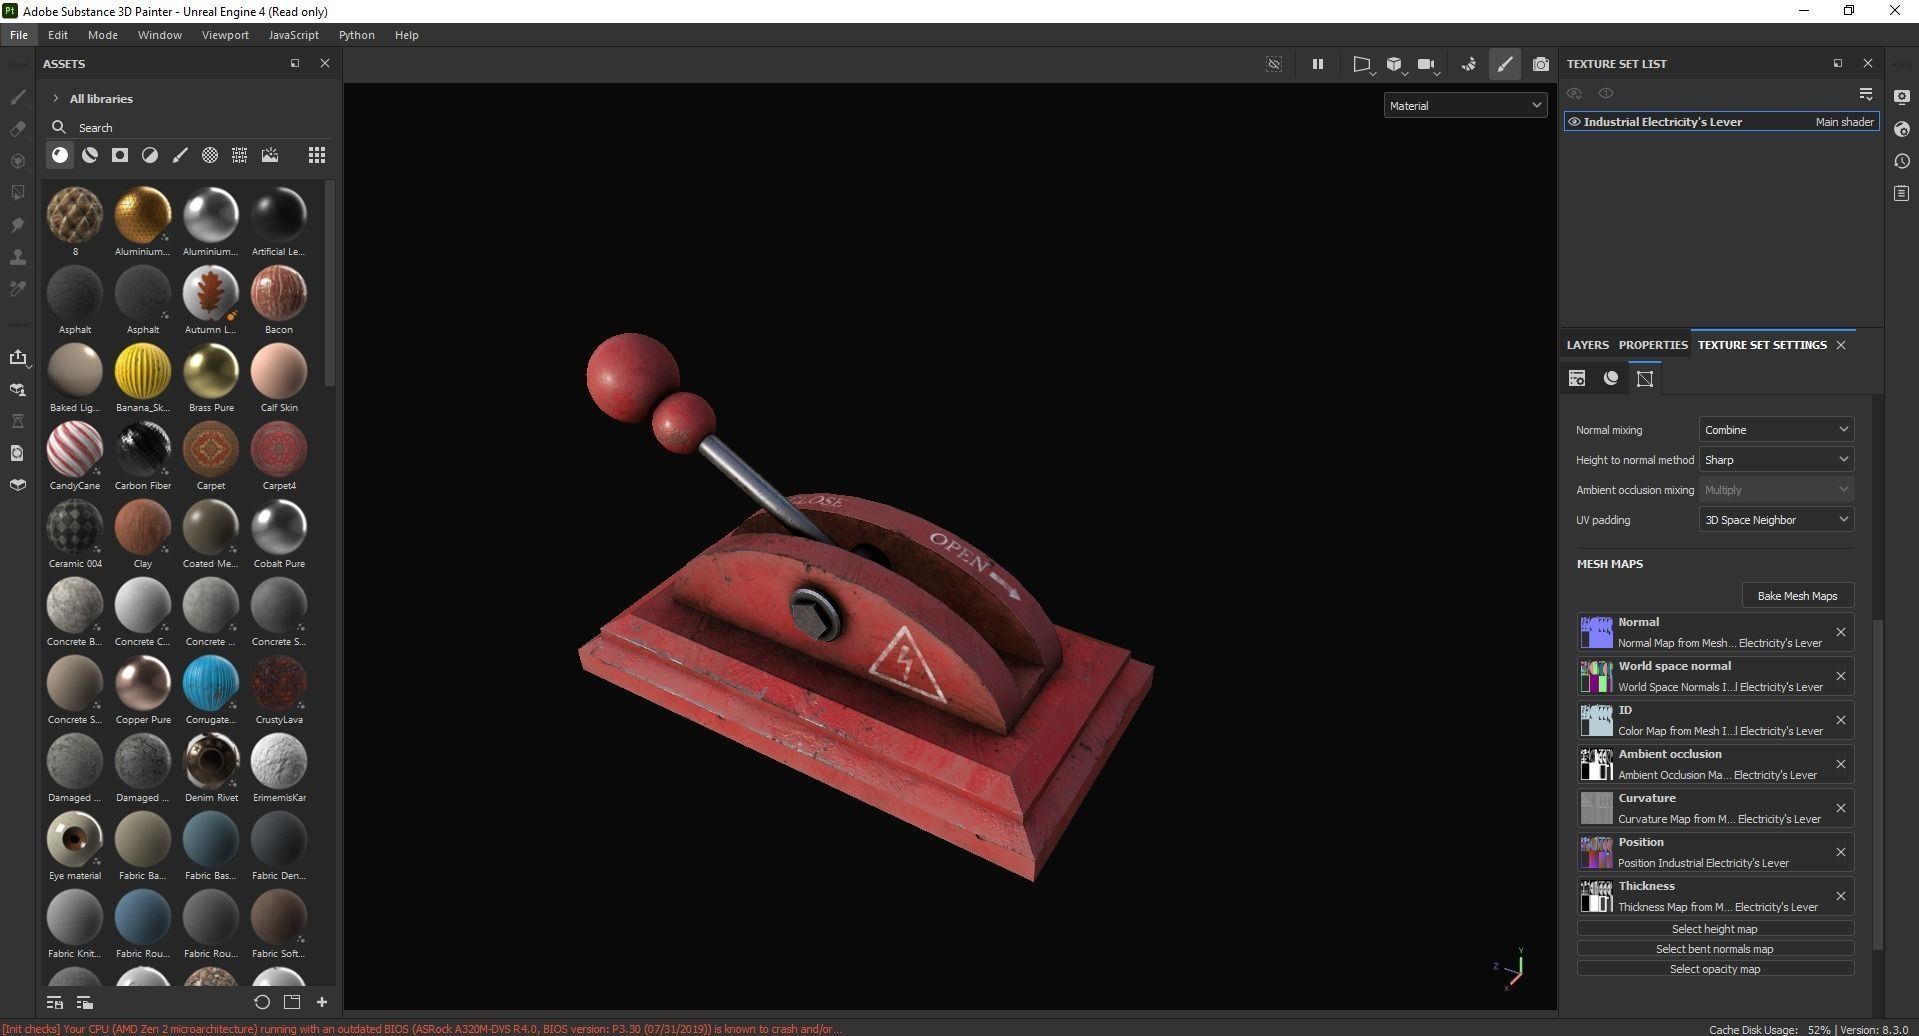Select the Smudge tool in left toolbar

pyautogui.click(x=17, y=225)
